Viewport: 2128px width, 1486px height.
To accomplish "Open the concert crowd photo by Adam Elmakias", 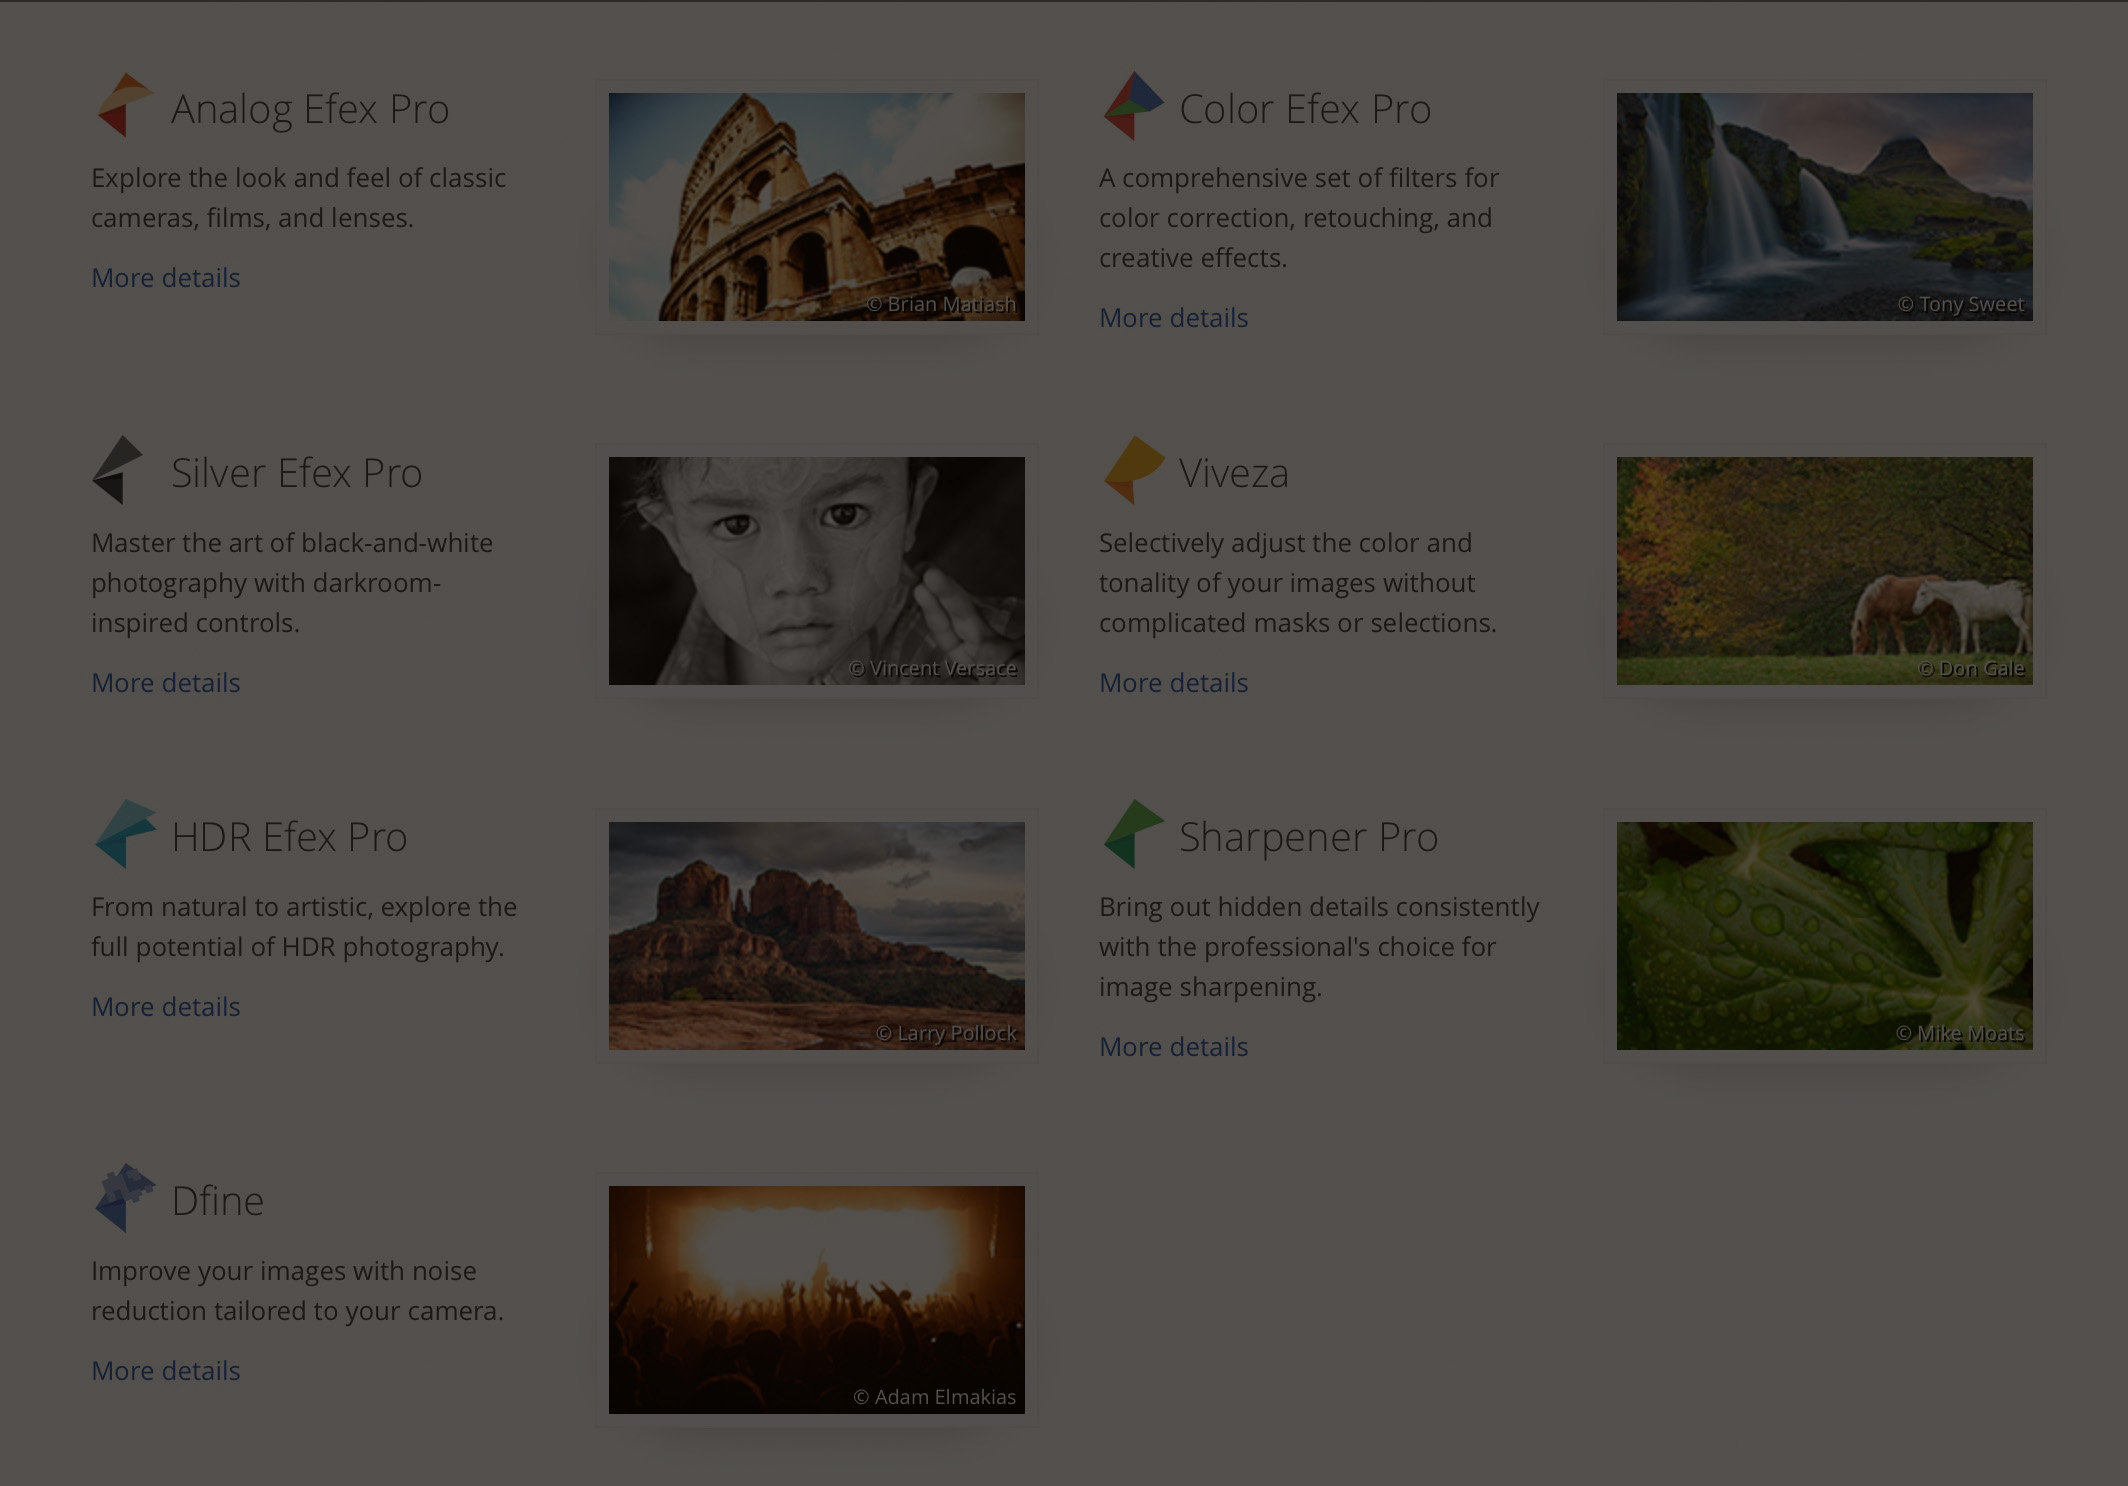I will pos(817,1300).
